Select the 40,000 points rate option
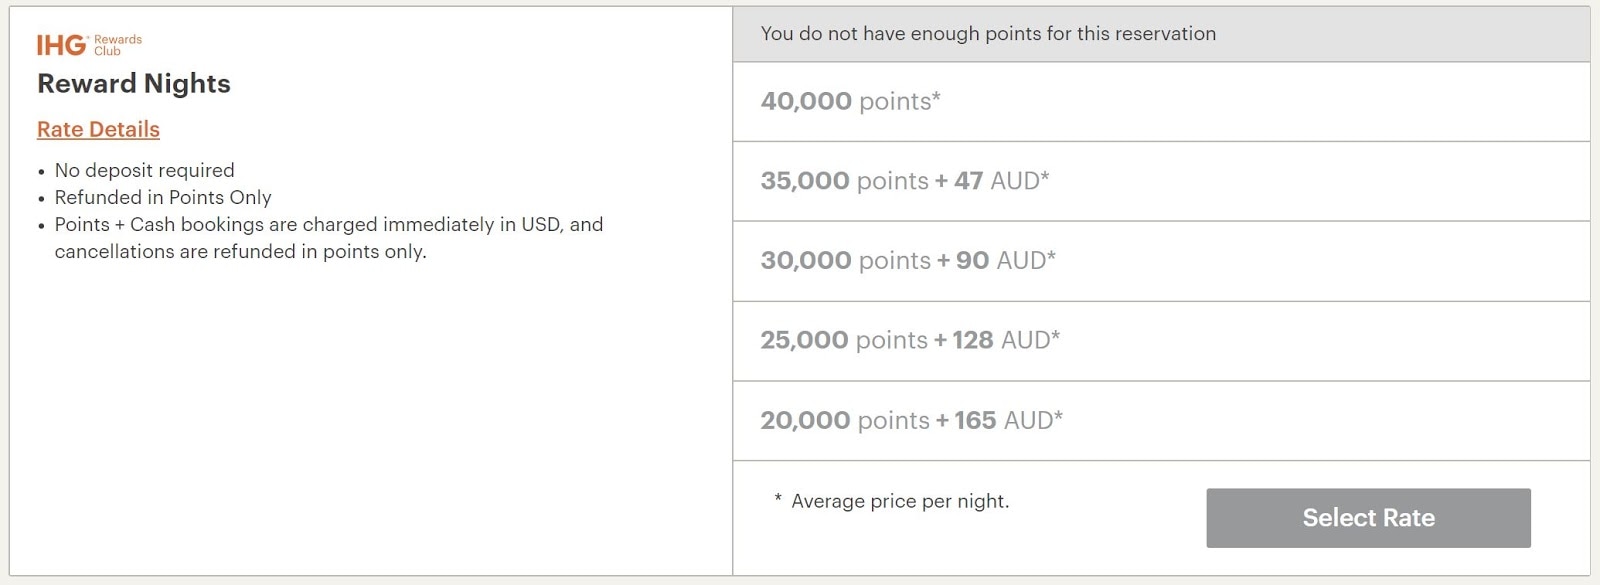This screenshot has height=585, width=1600. [1161, 102]
